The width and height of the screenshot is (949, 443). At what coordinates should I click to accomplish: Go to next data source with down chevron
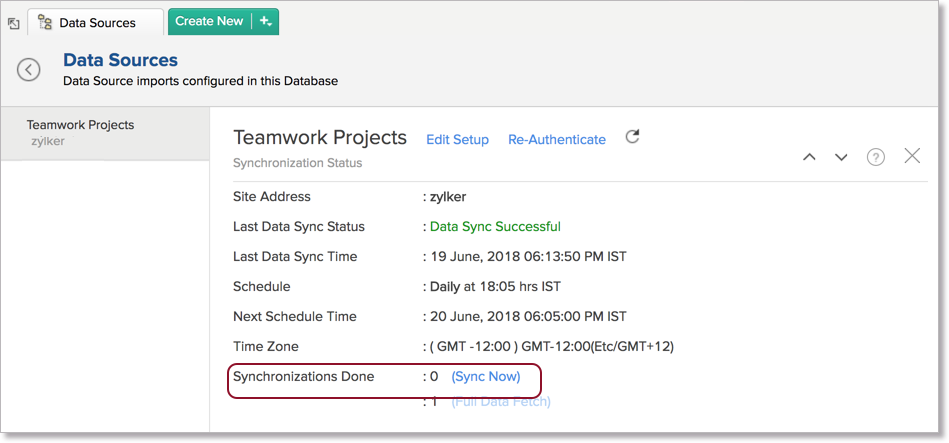841,157
